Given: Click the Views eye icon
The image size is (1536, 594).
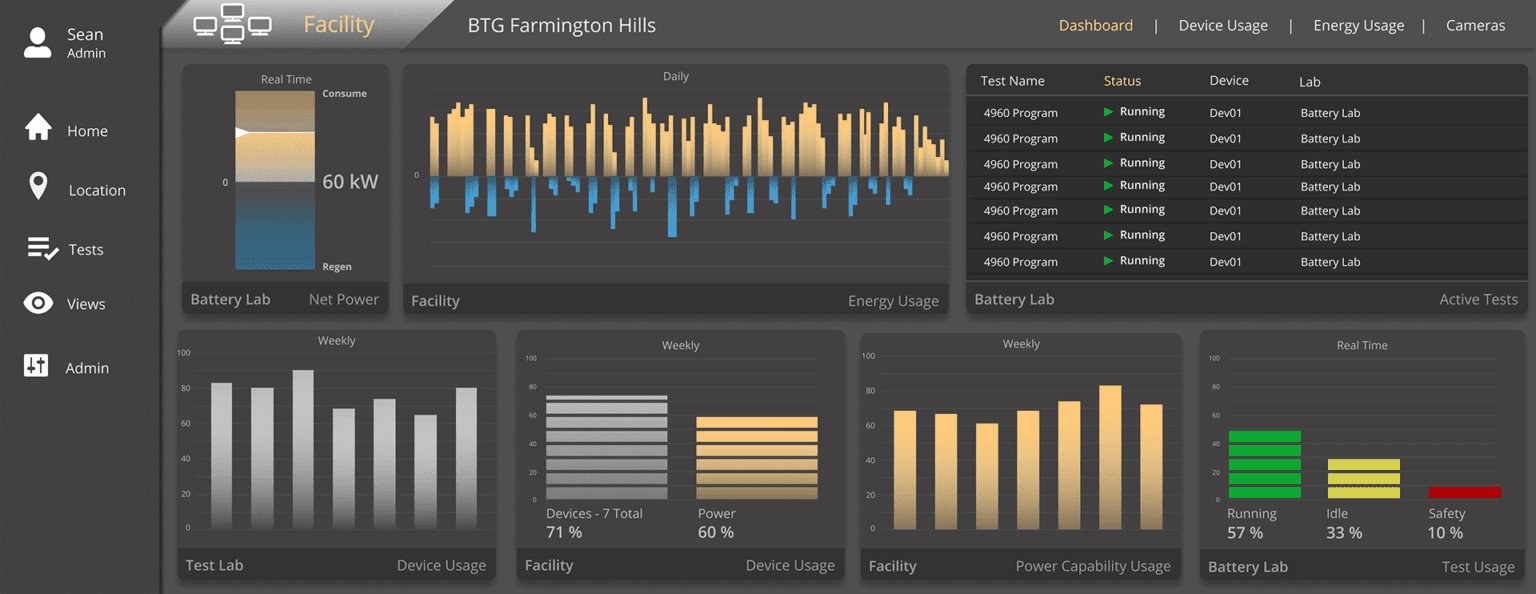Looking at the screenshot, I should tap(38, 304).
